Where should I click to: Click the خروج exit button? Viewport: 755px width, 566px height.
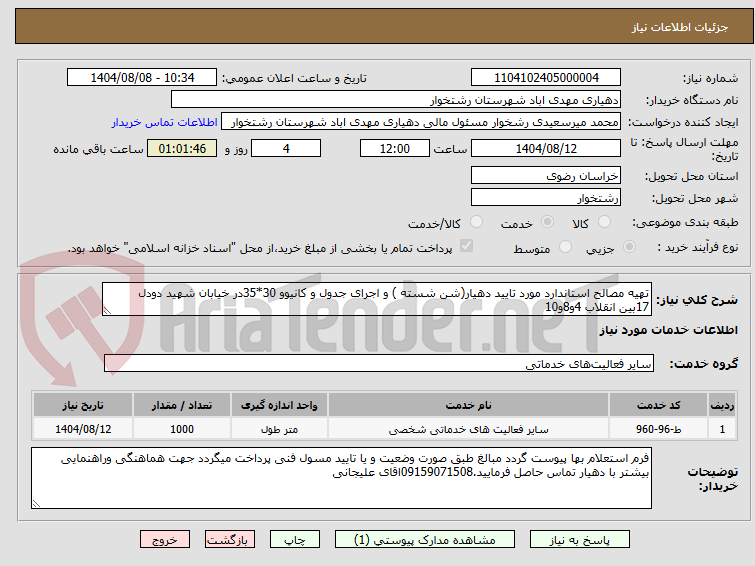click(x=165, y=540)
